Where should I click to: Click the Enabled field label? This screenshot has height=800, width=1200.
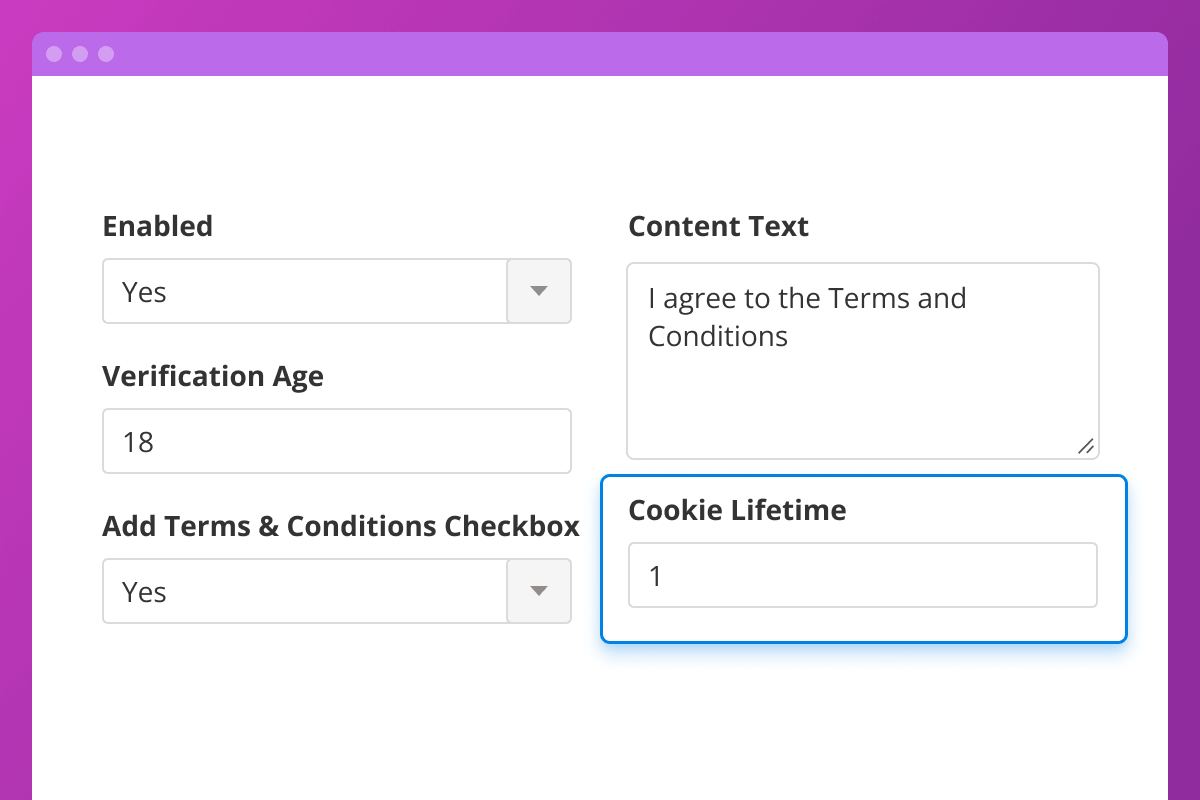click(x=158, y=226)
